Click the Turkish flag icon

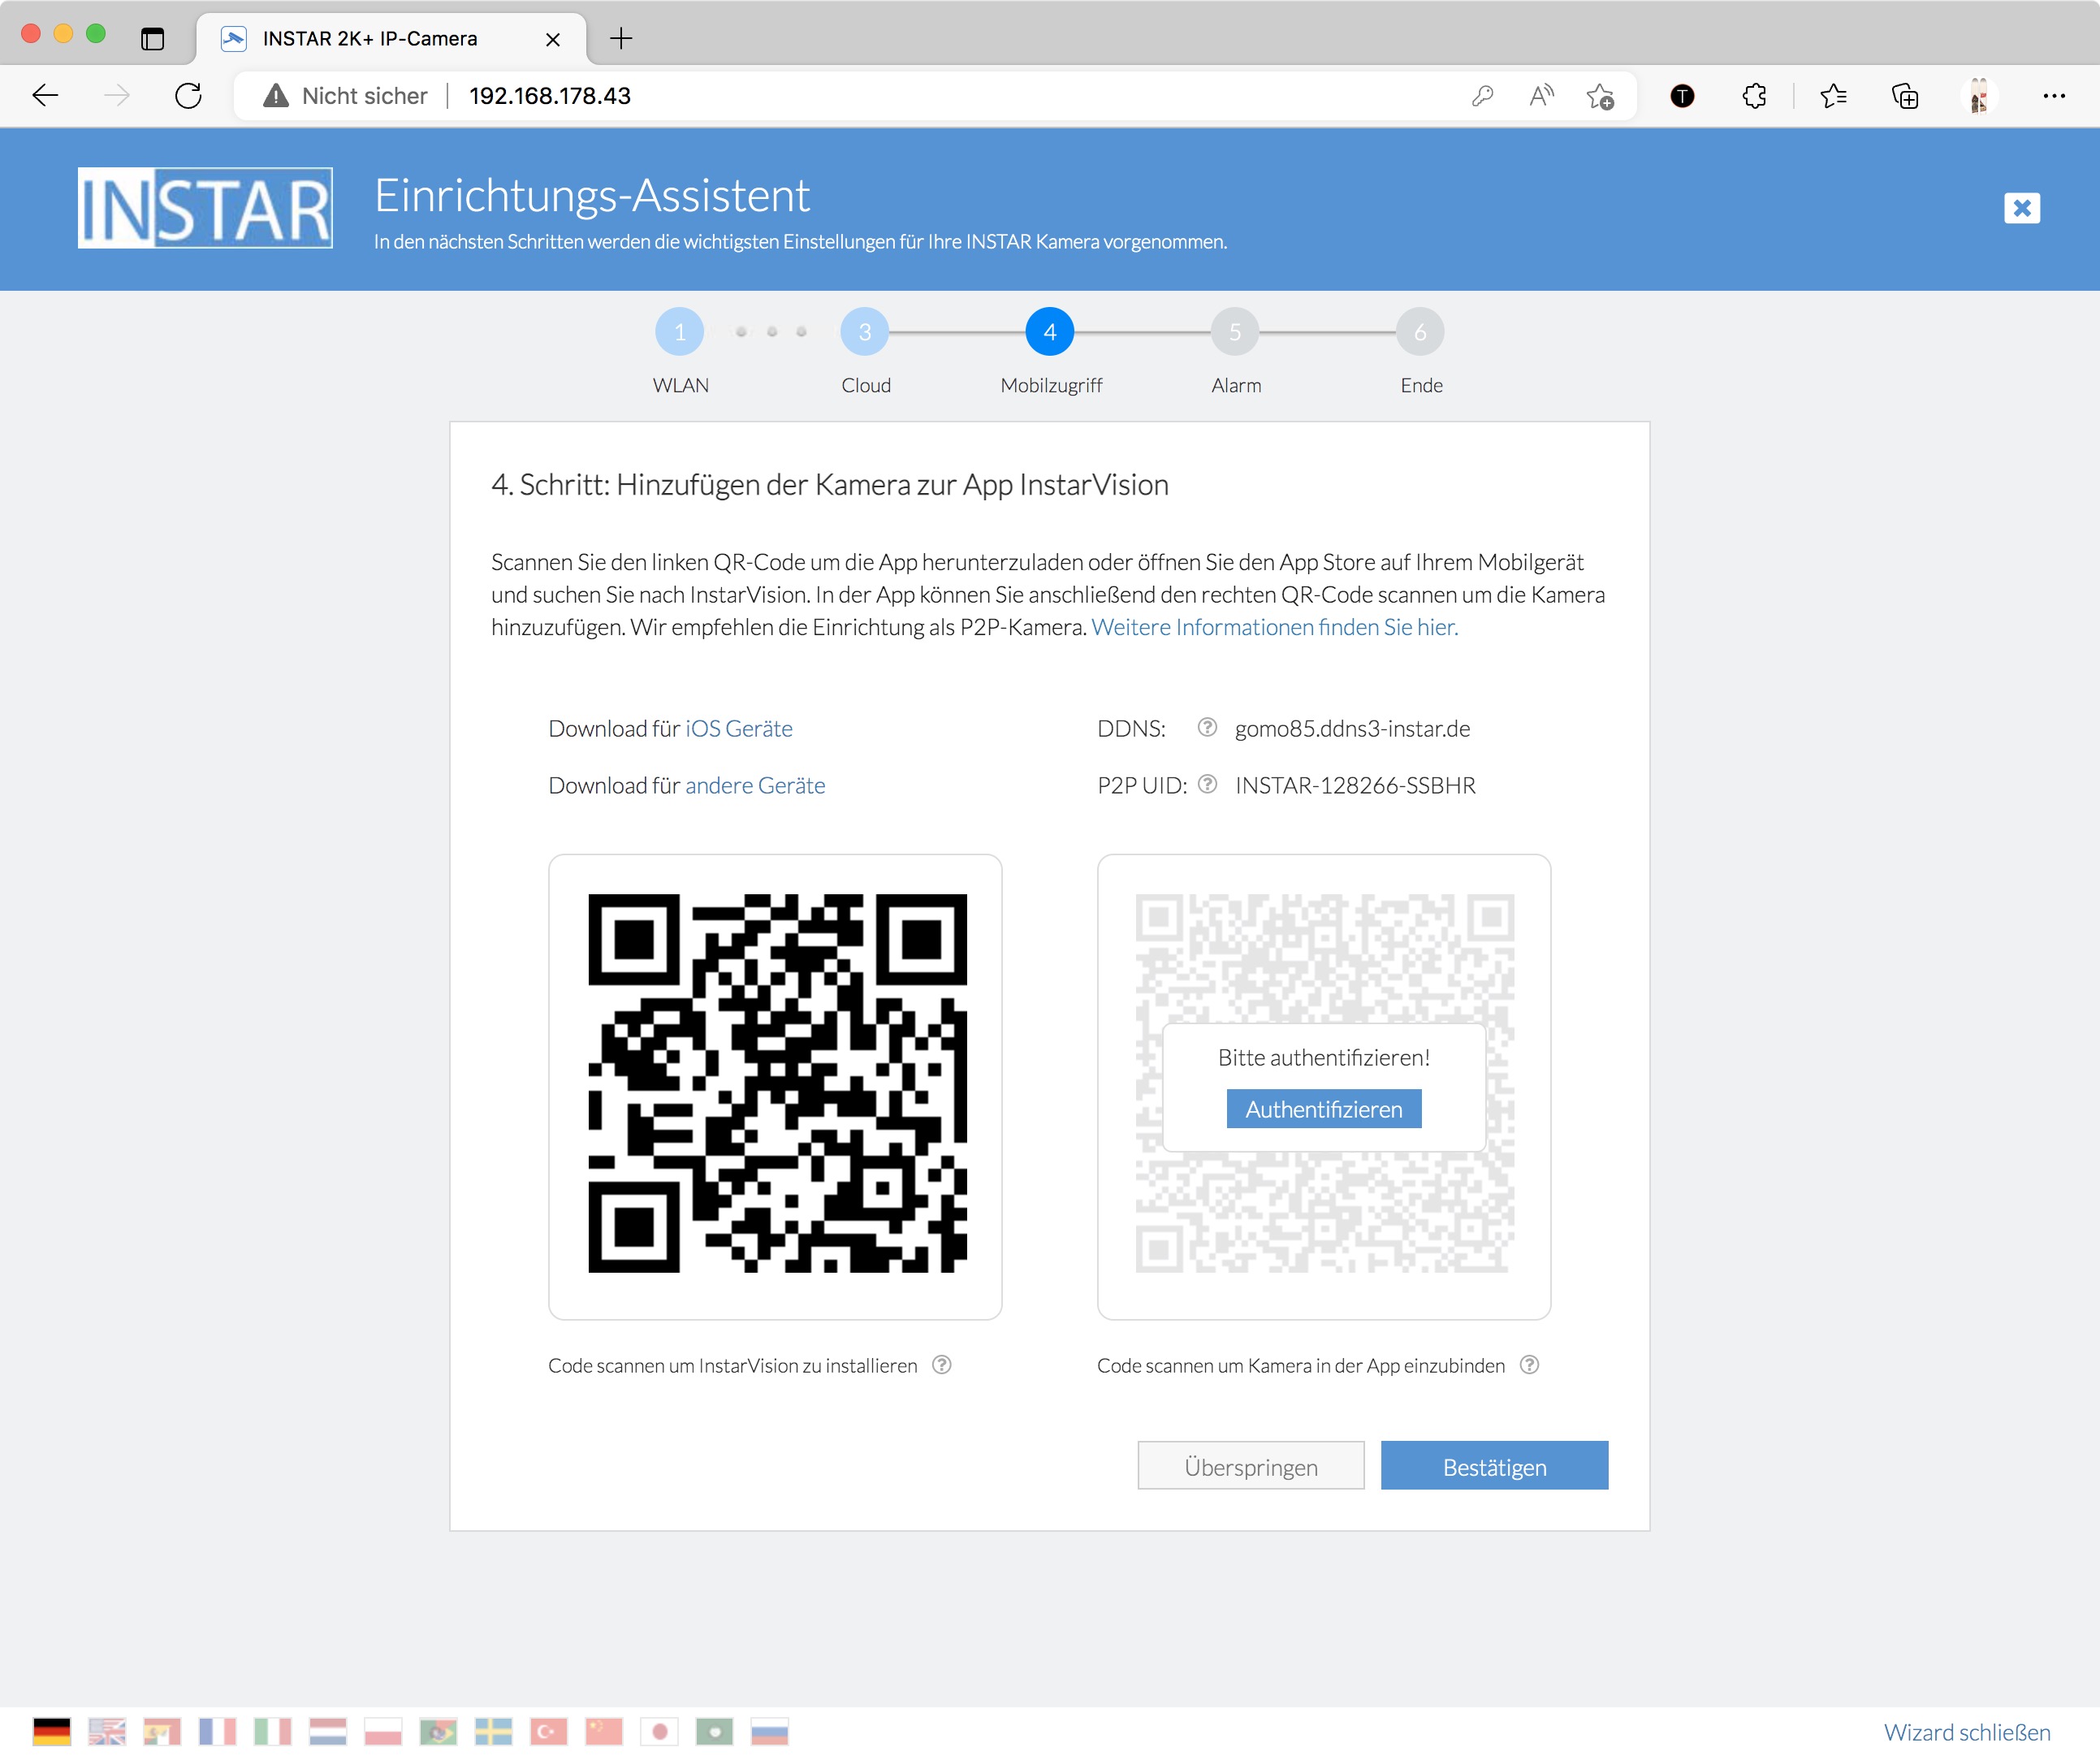pos(548,1731)
